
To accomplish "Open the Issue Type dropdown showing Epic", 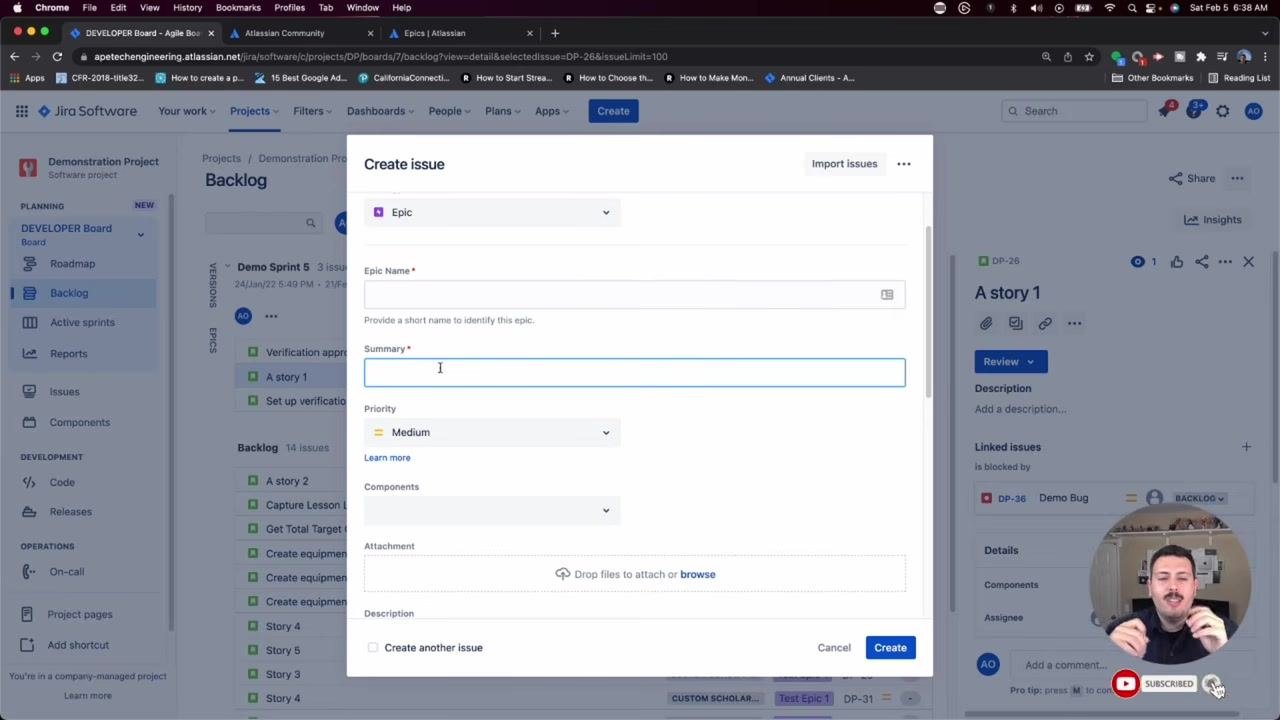I will tap(492, 212).
